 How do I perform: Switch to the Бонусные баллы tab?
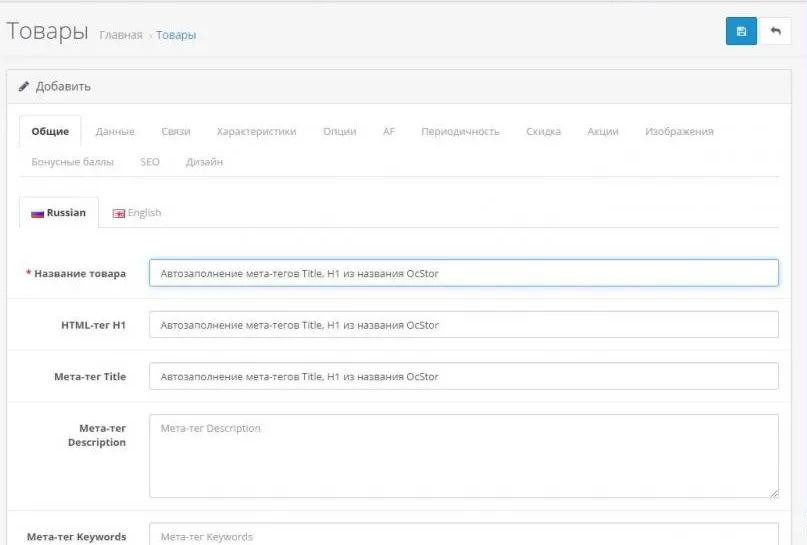tap(72, 161)
